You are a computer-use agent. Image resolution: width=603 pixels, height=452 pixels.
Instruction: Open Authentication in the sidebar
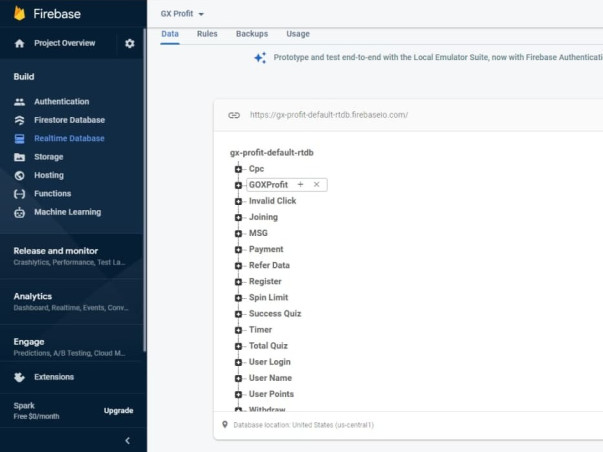62,102
